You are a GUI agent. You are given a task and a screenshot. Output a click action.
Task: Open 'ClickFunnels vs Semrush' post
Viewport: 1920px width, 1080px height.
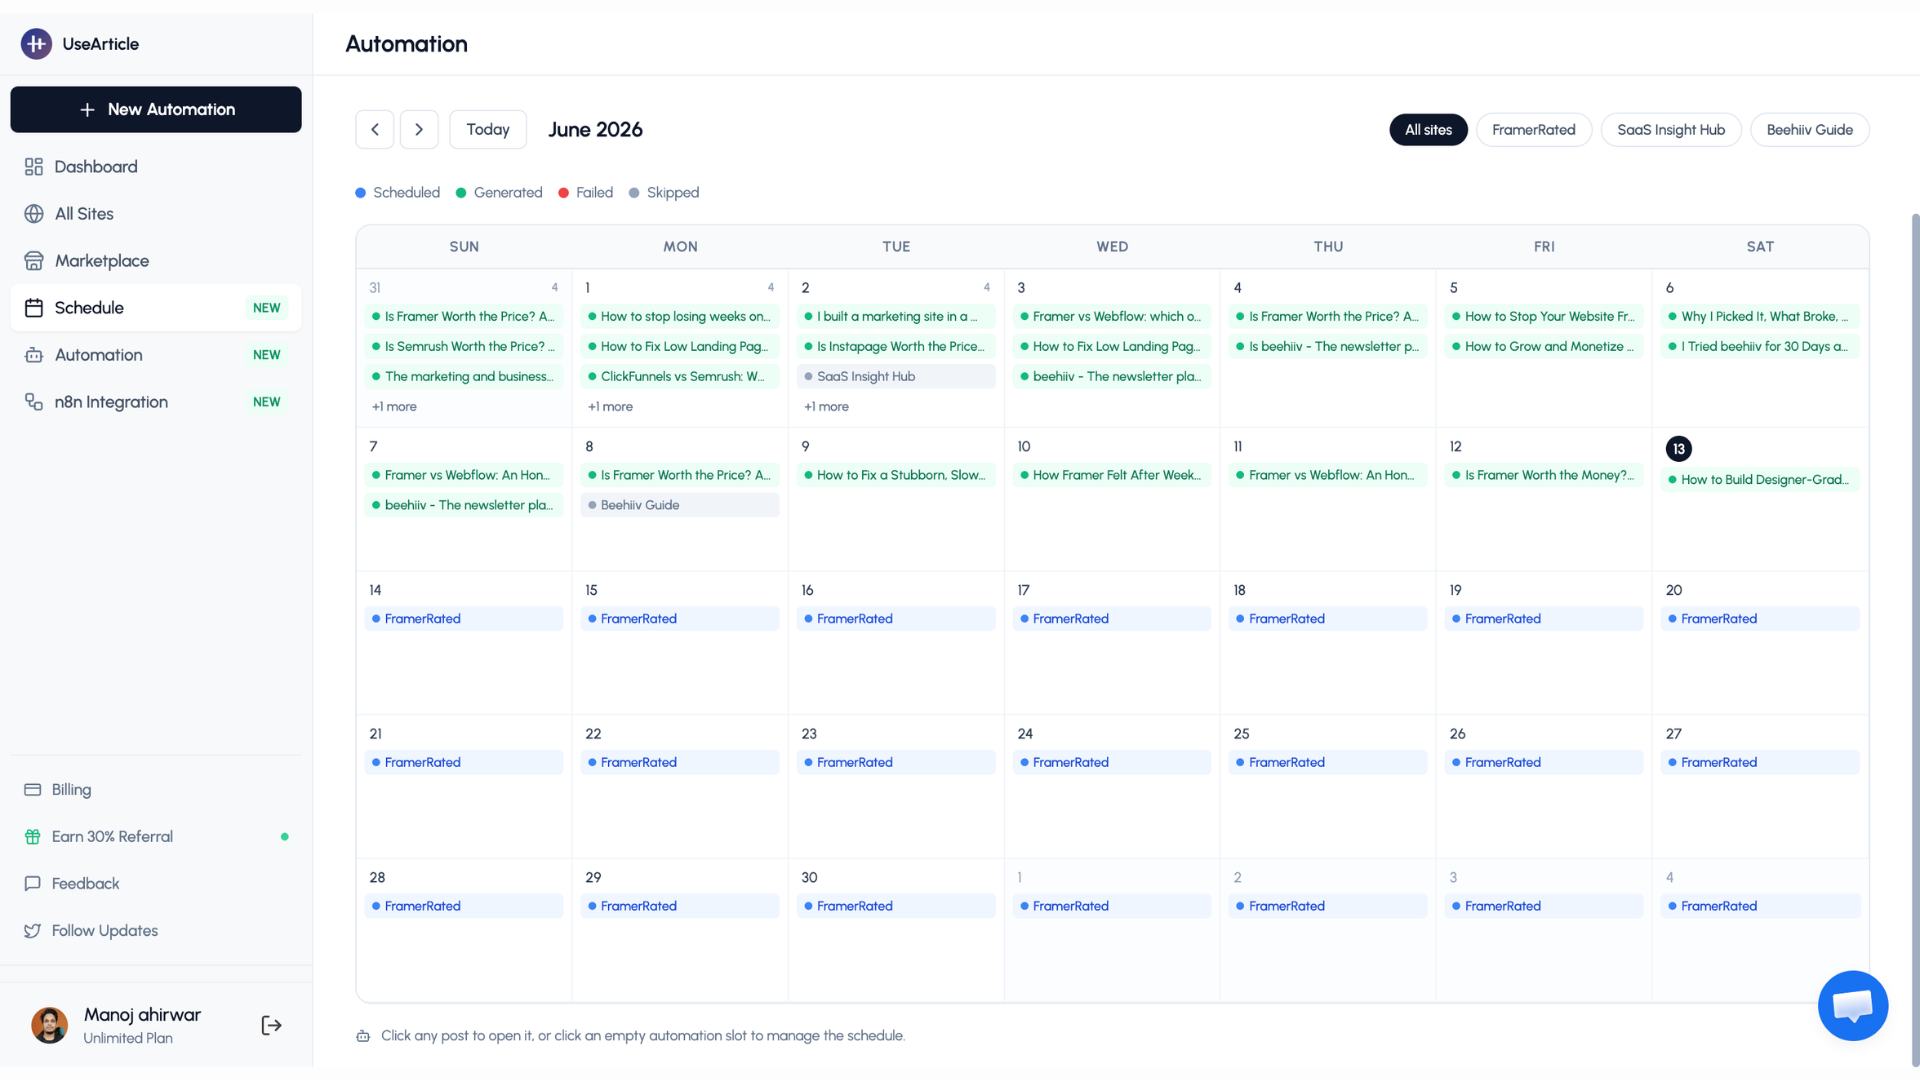(681, 377)
